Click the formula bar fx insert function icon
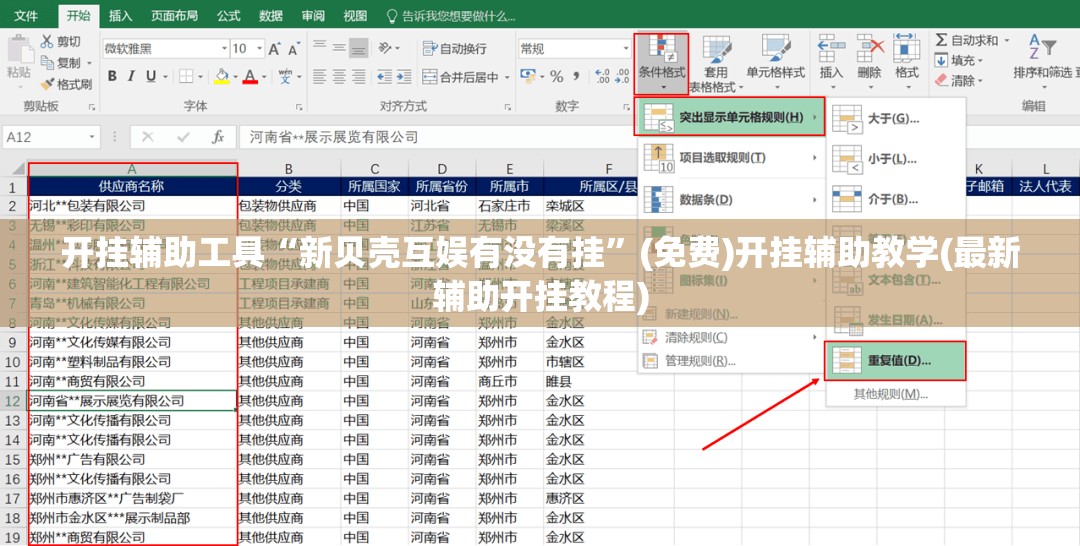This screenshot has width=1080, height=546. 218,137
